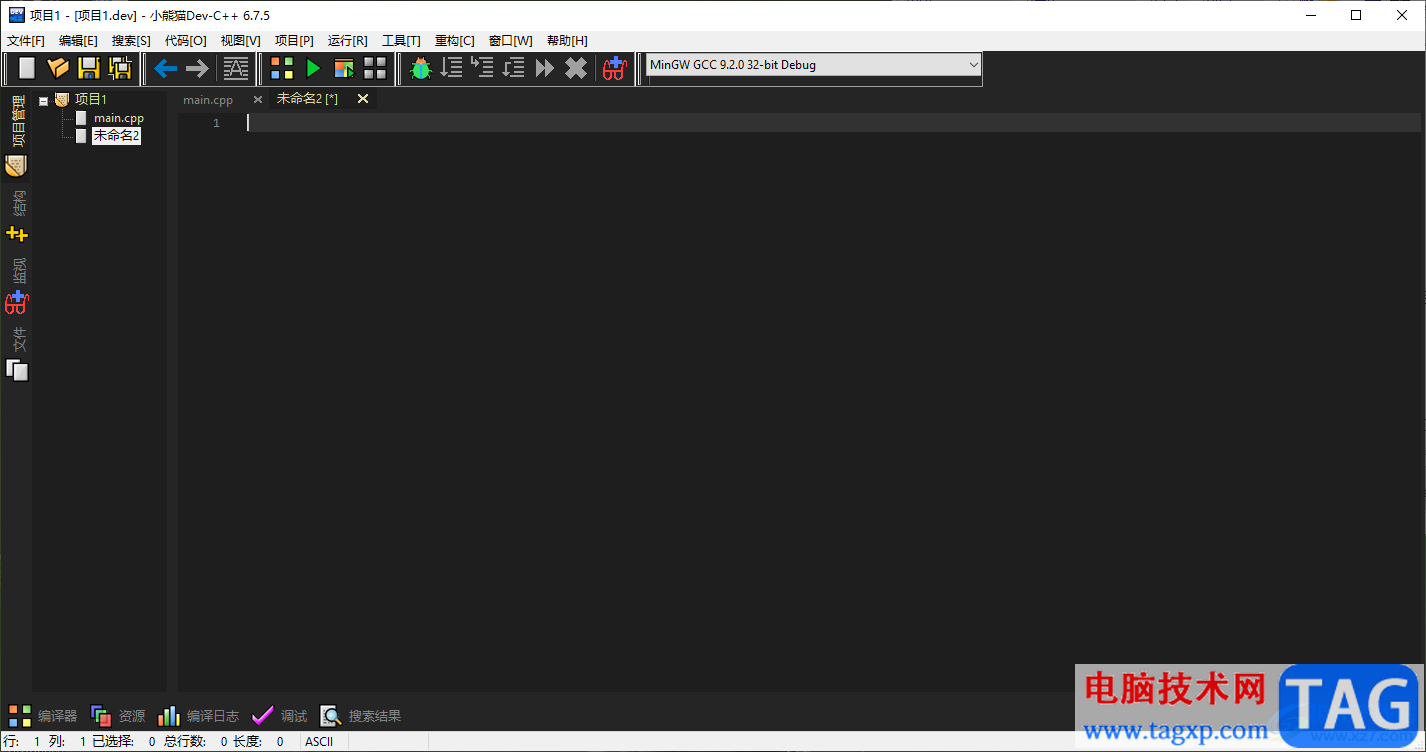The height and width of the screenshot is (752, 1426).
Task: Run program with green play icon
Action: coord(313,68)
